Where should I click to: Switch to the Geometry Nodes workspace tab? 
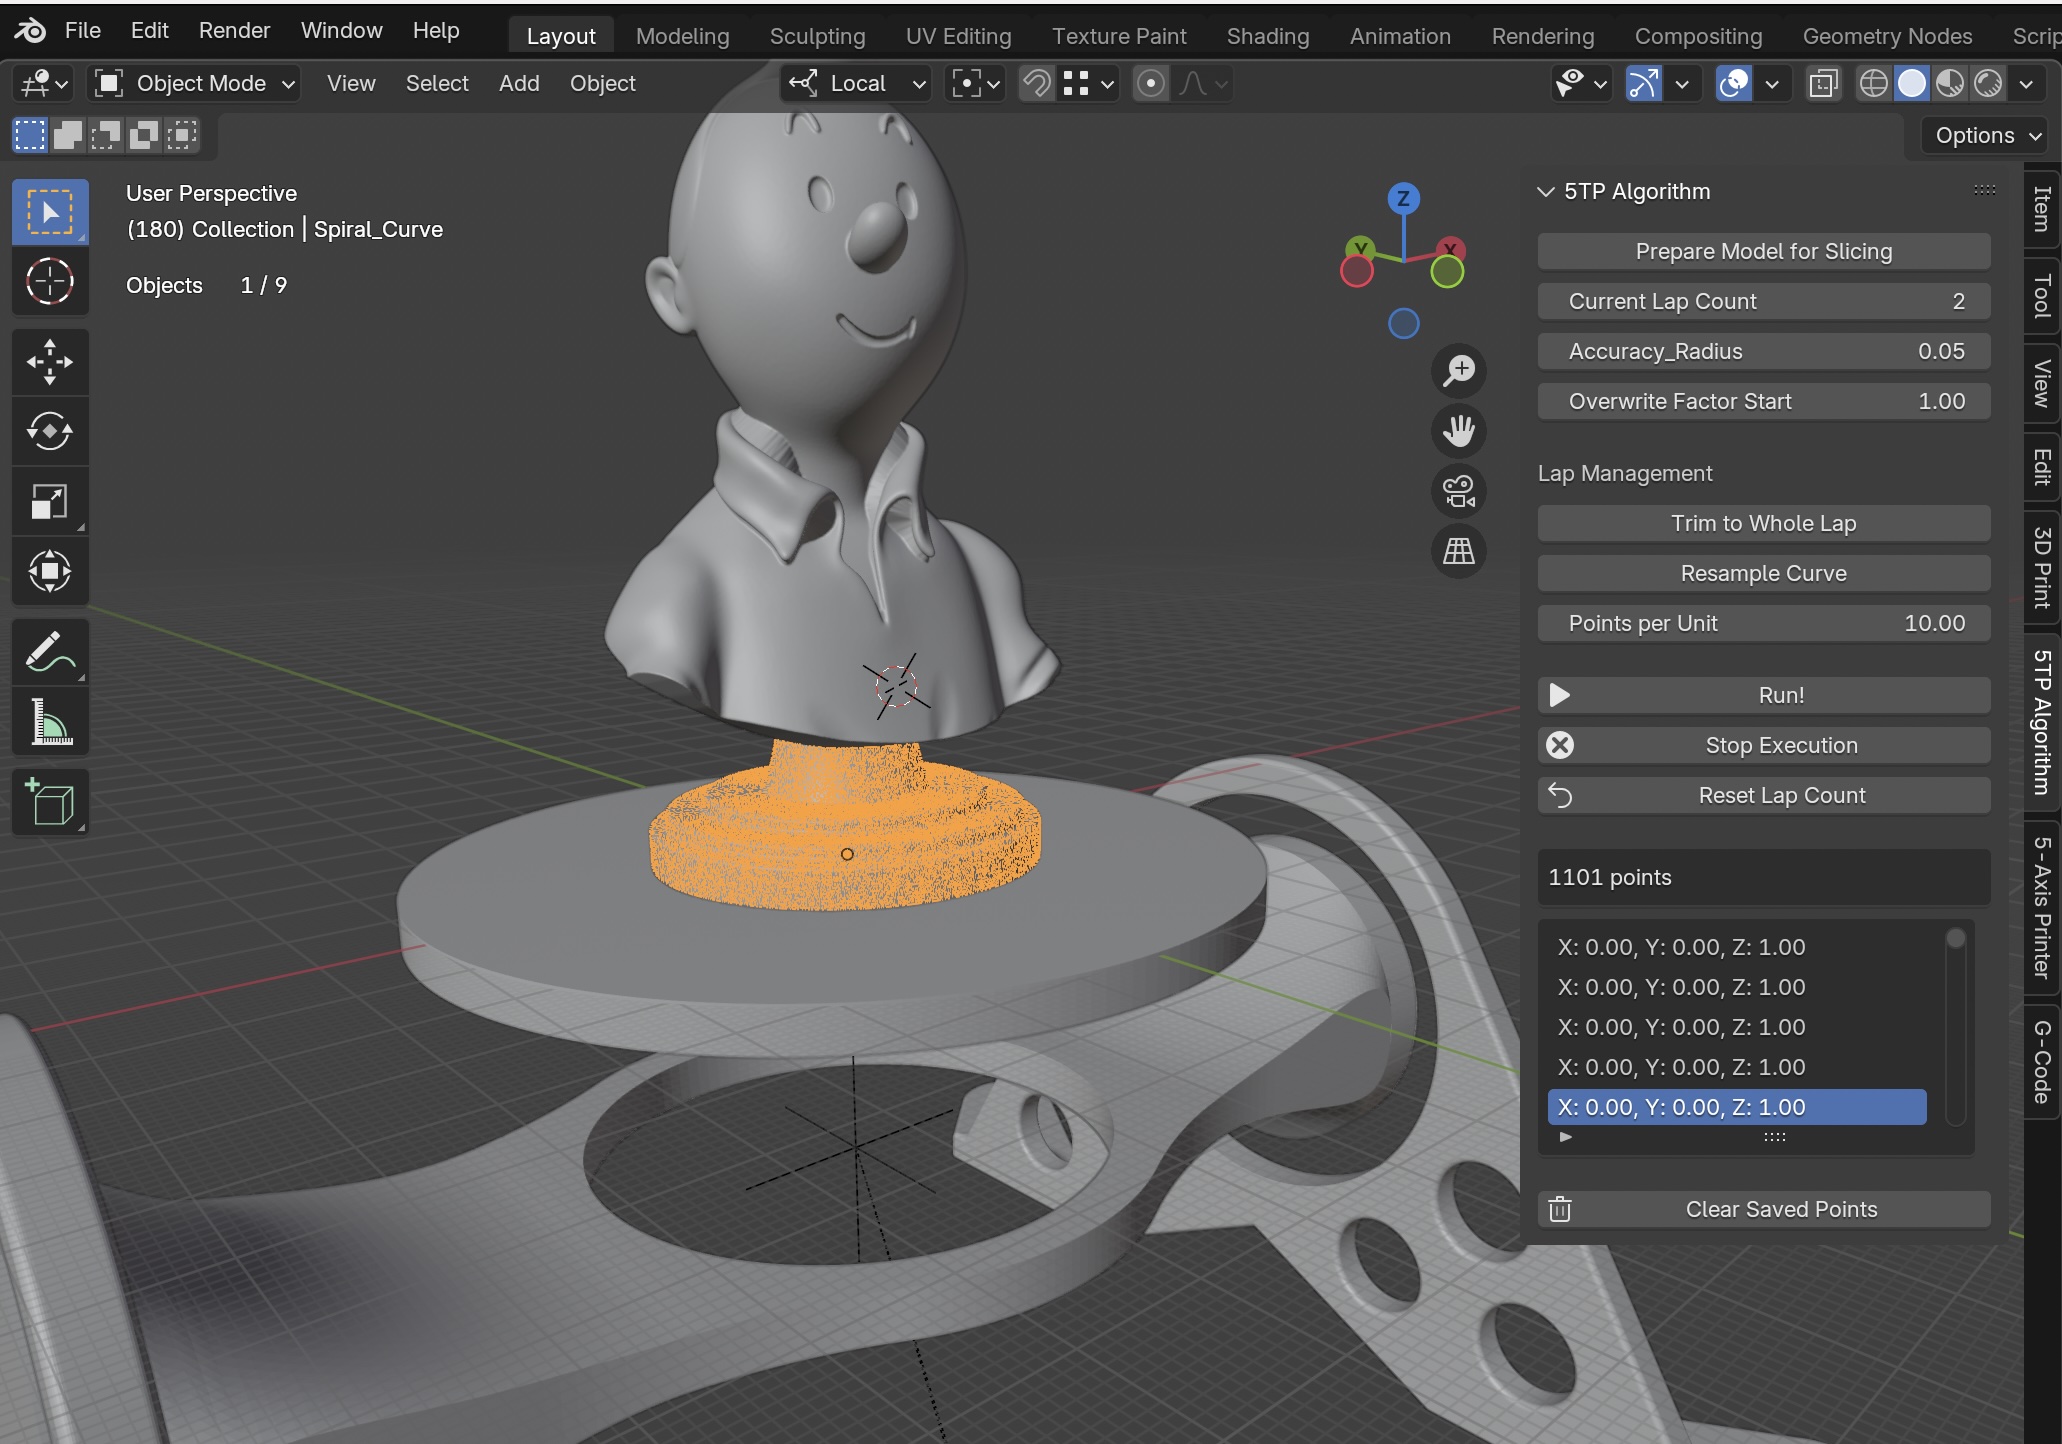pos(1887,36)
